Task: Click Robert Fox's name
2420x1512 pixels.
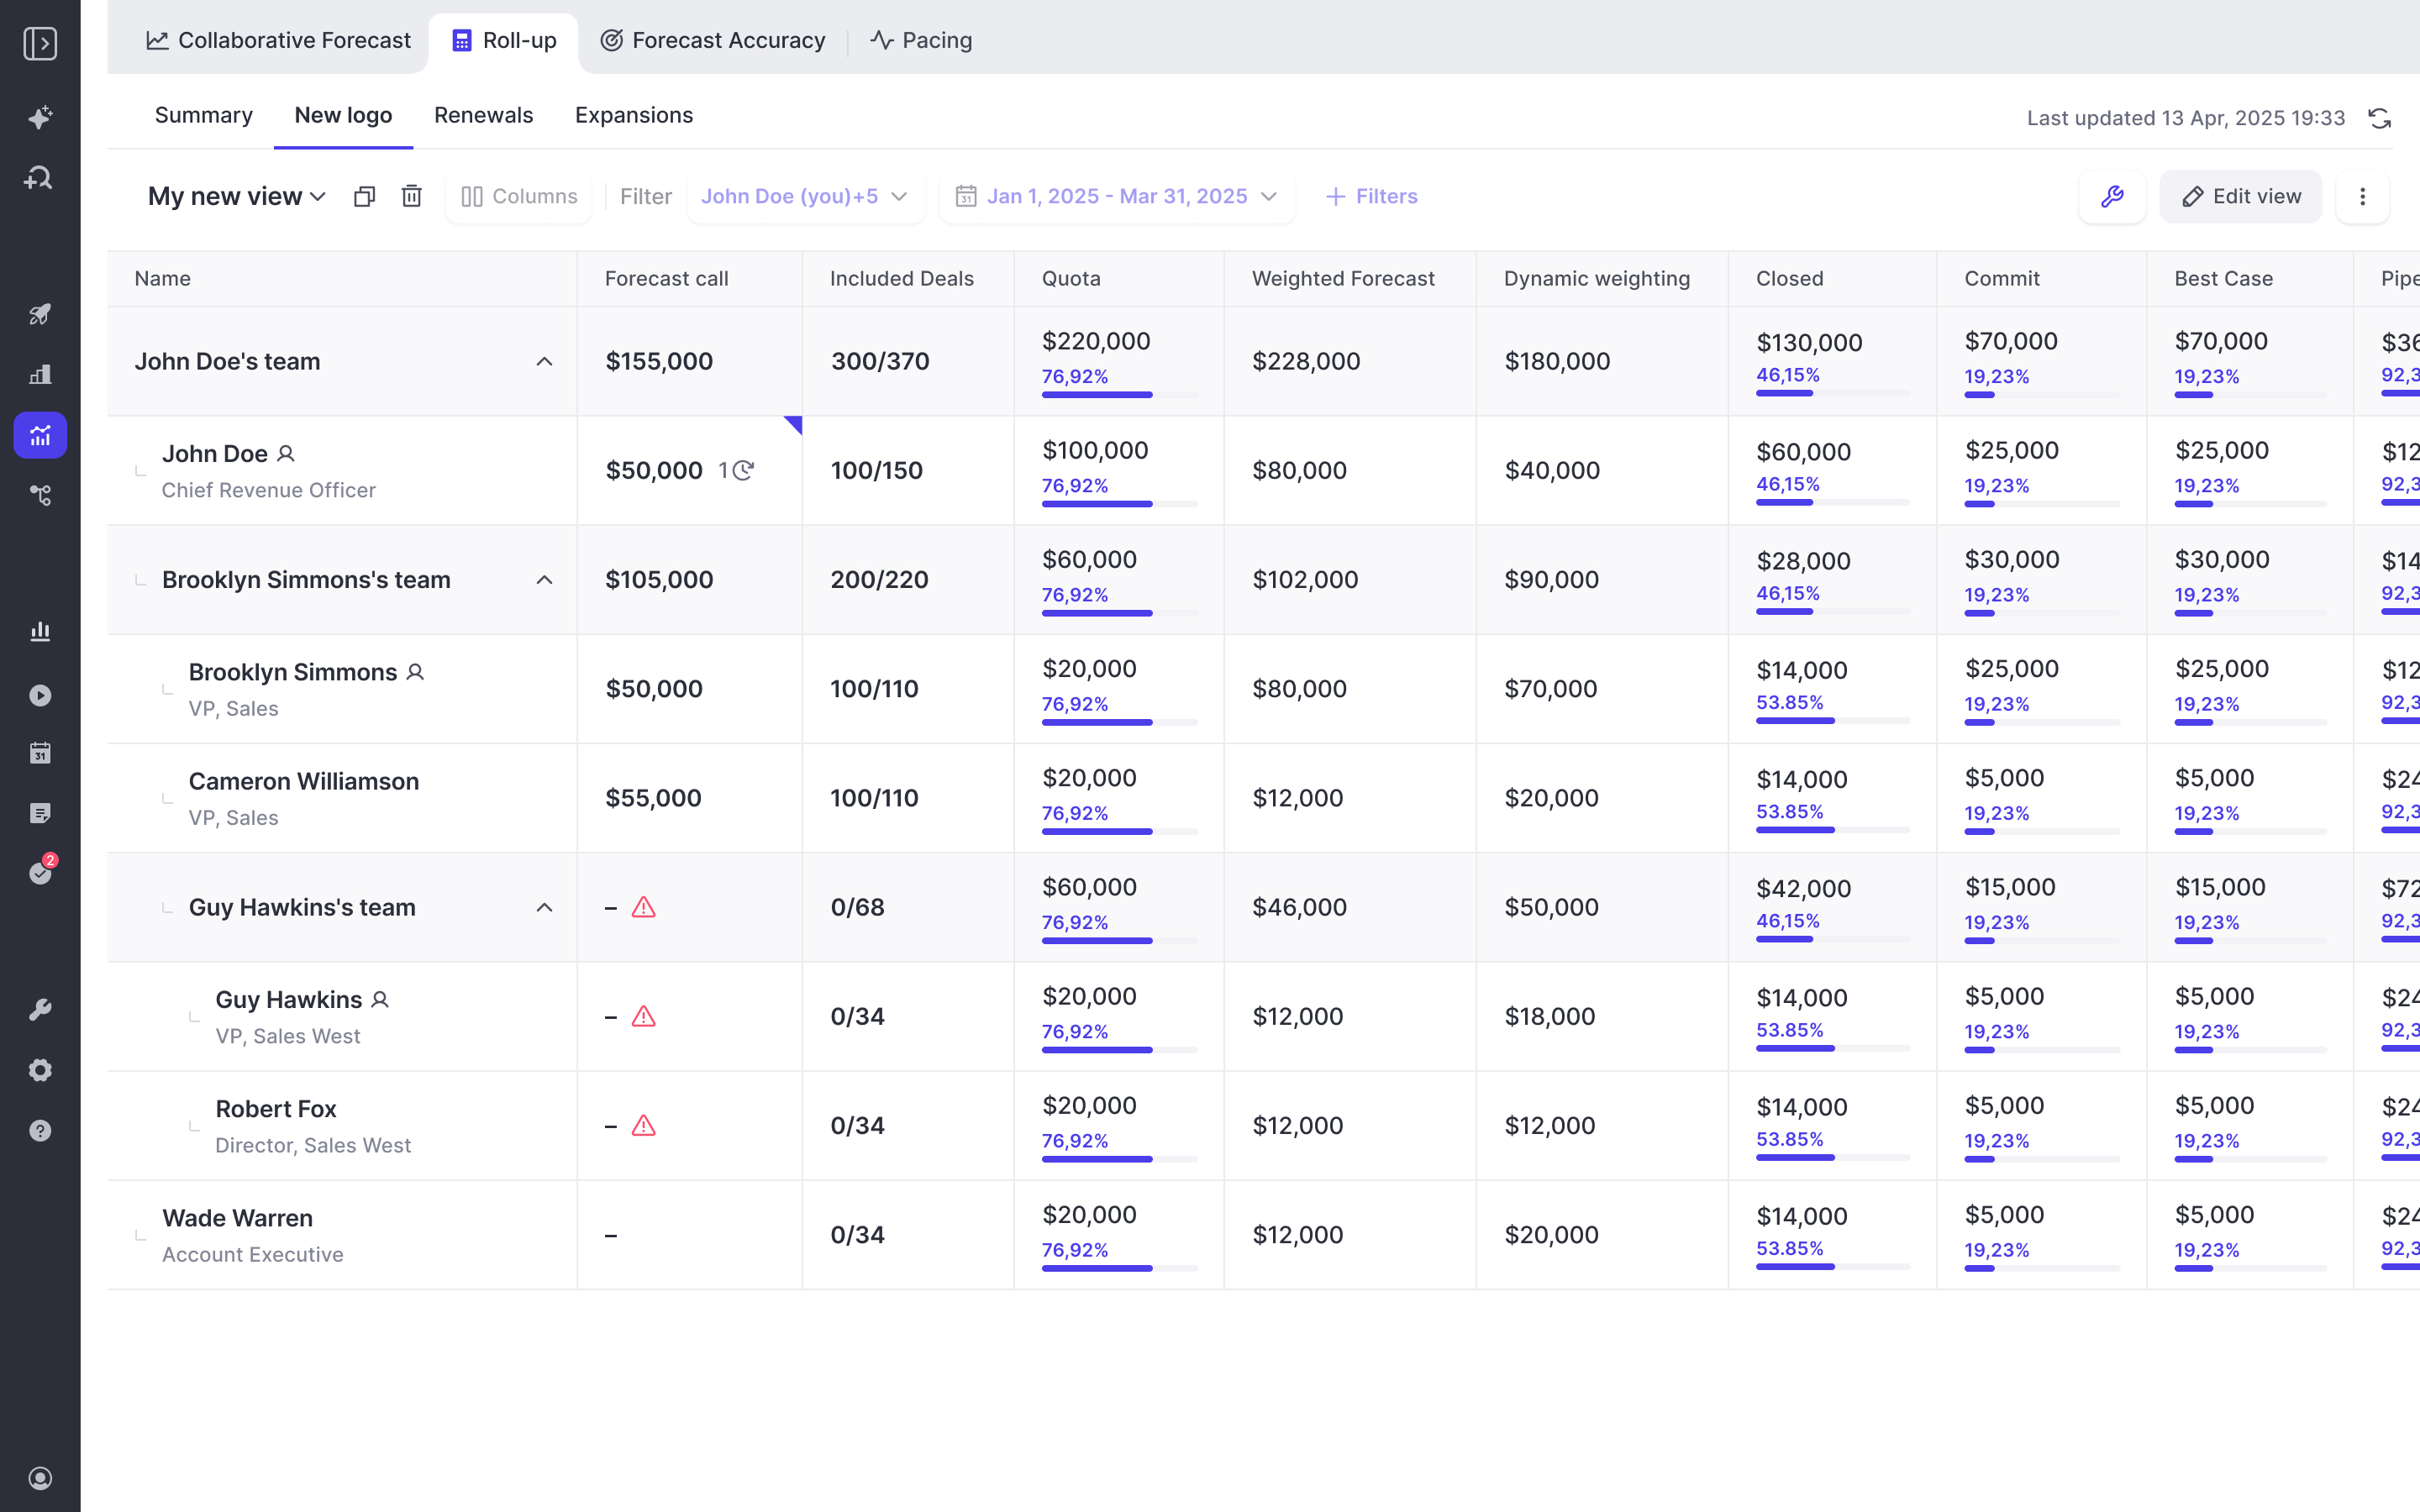Action: (275, 1108)
